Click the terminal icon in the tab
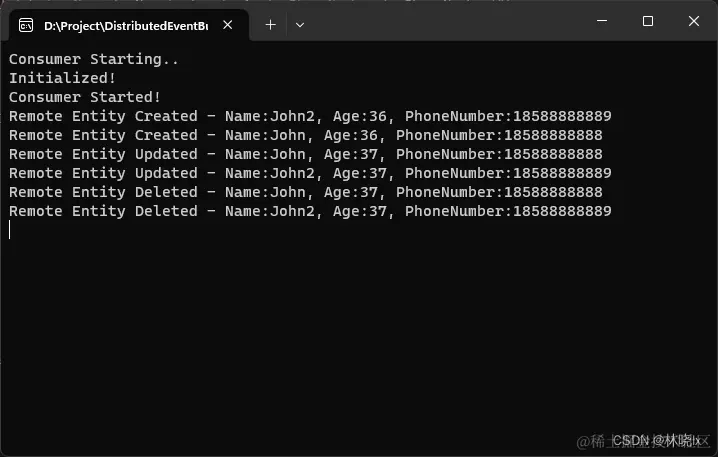The image size is (718, 457). click(26, 25)
